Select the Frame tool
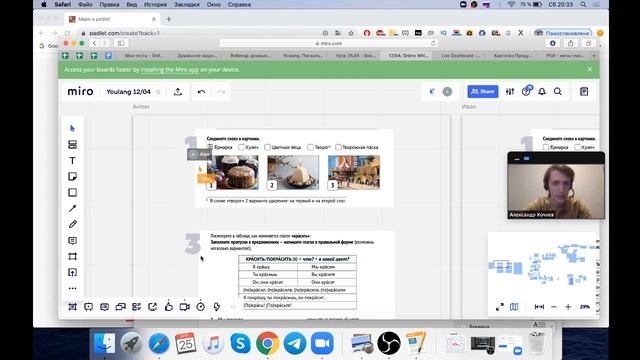 point(73,256)
